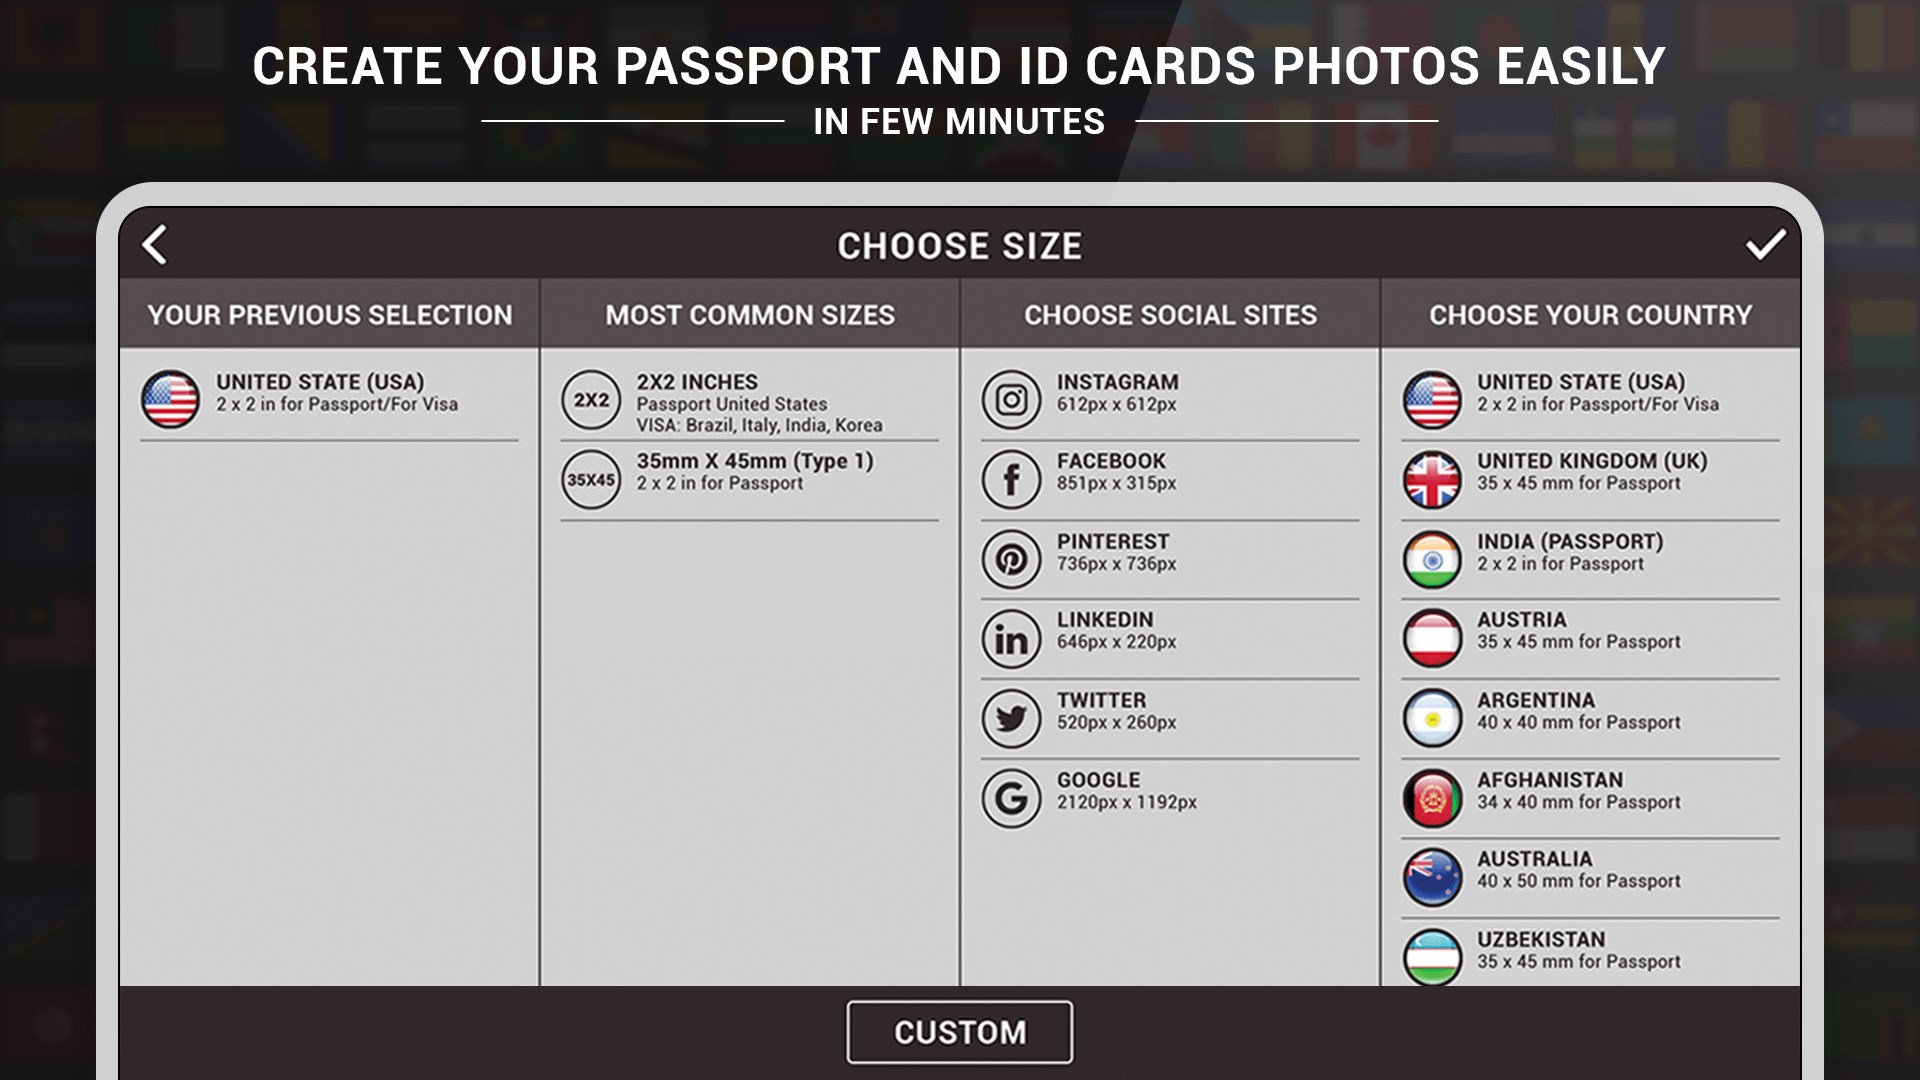Select the Australia flag icon
Viewport: 1920px width, 1080px height.
pos(1432,877)
